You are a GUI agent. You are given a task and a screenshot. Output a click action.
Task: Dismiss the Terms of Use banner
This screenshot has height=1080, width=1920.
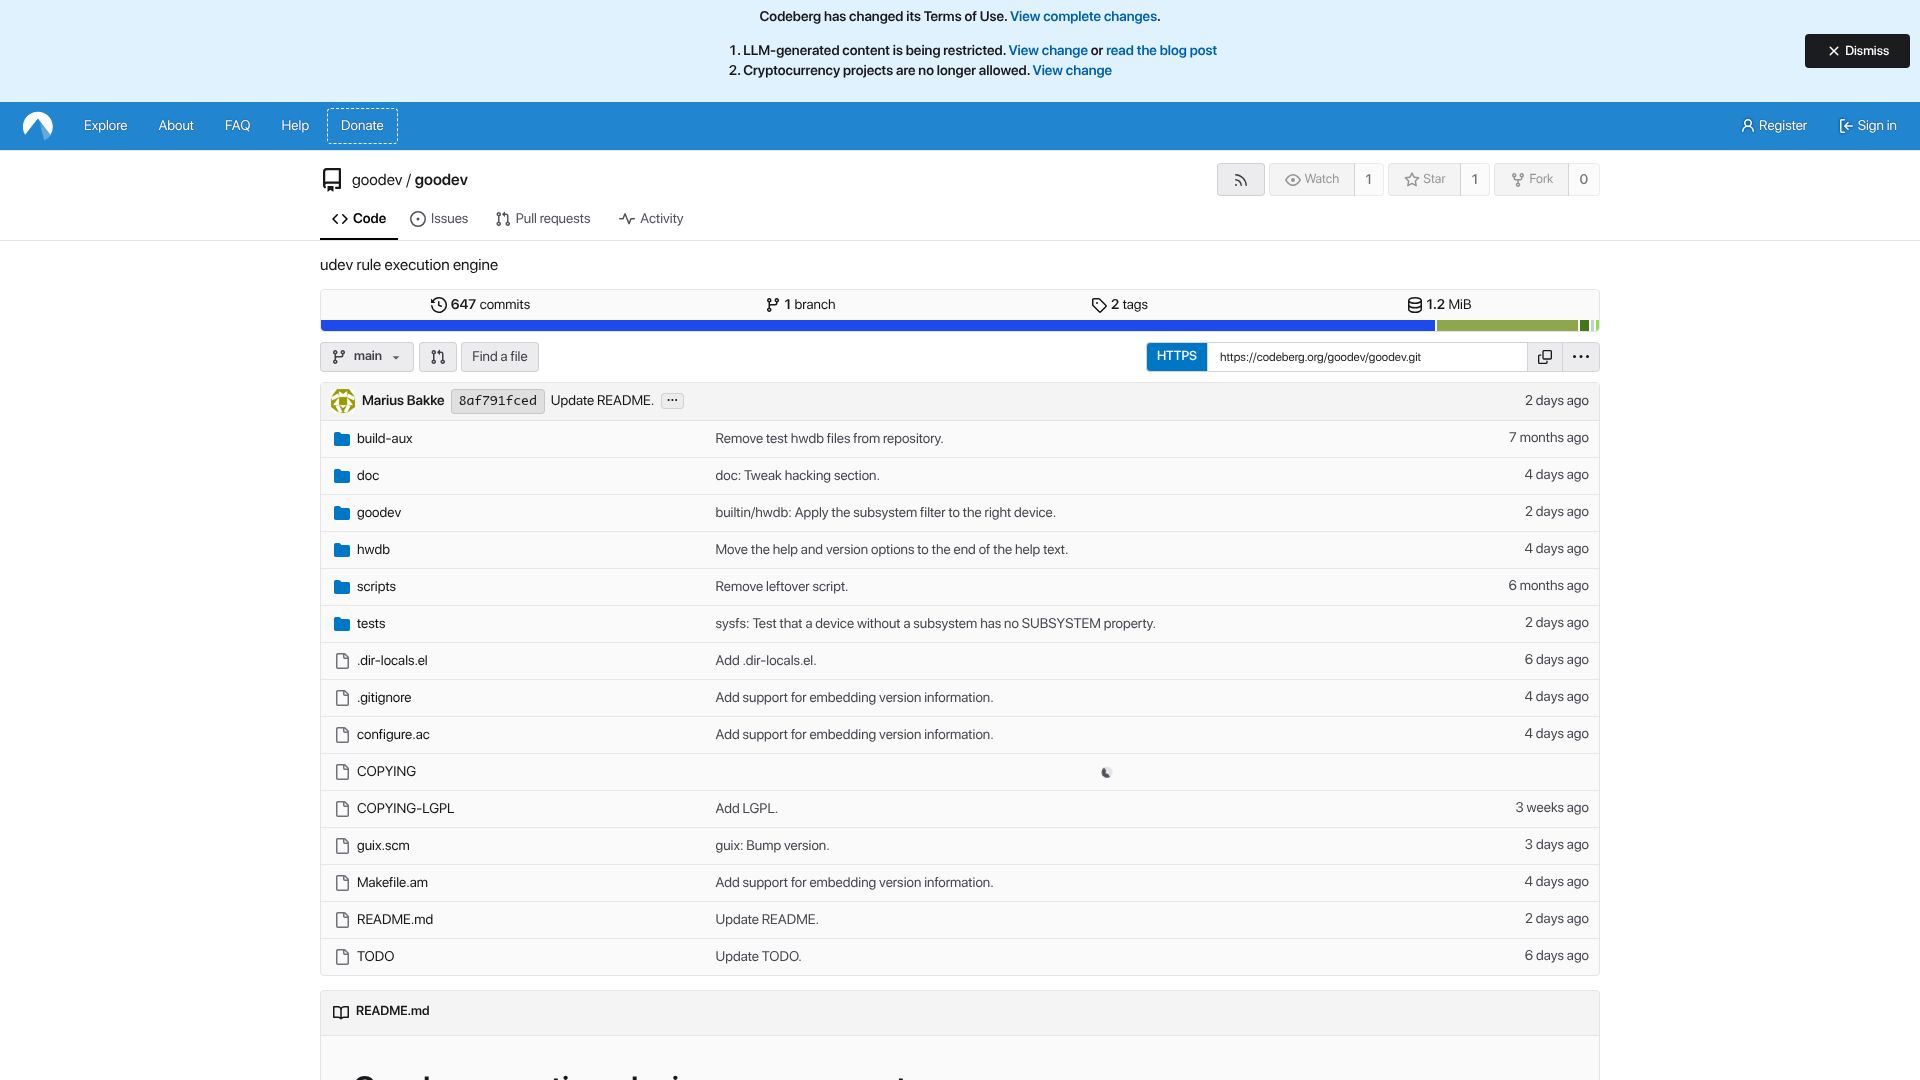[1857, 51]
